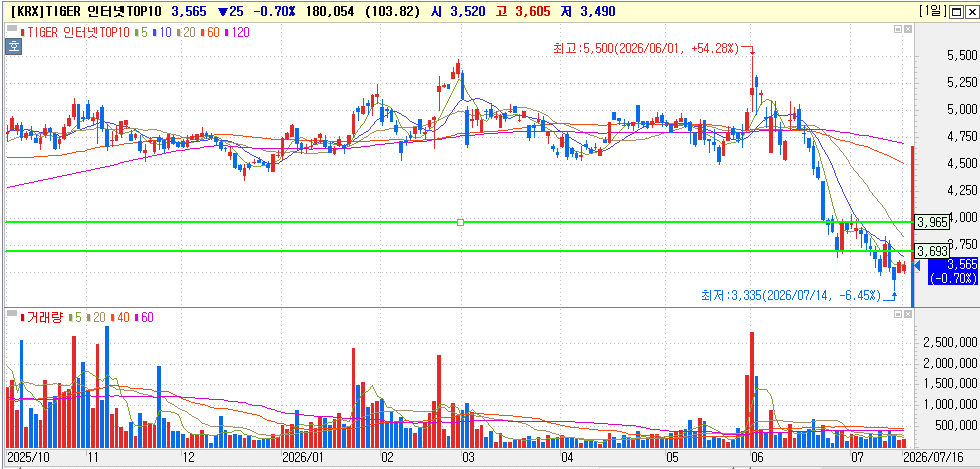Select the 거래량 volume legend label
The image size is (980, 469).
[42, 318]
